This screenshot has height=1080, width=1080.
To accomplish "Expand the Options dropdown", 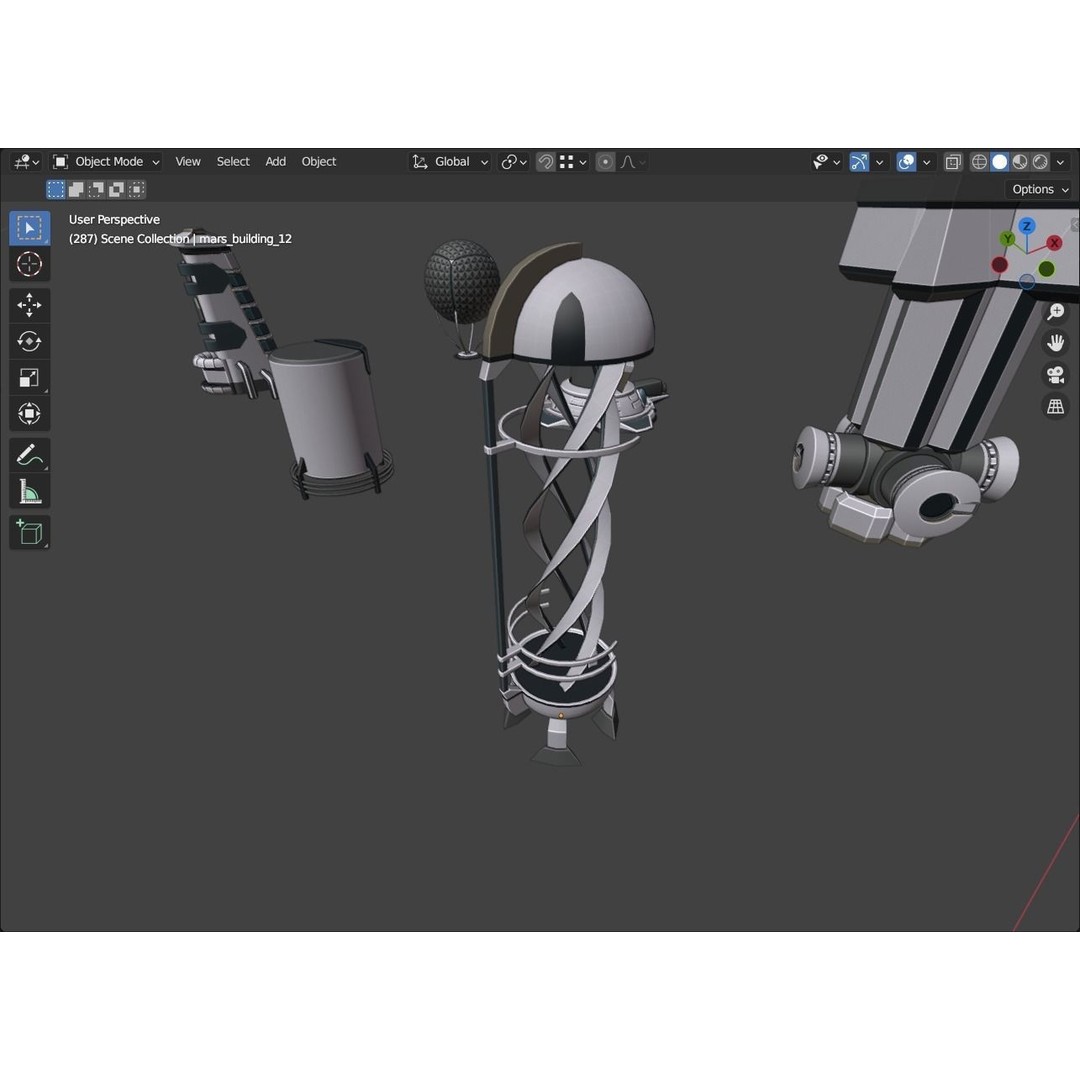I will point(1039,189).
